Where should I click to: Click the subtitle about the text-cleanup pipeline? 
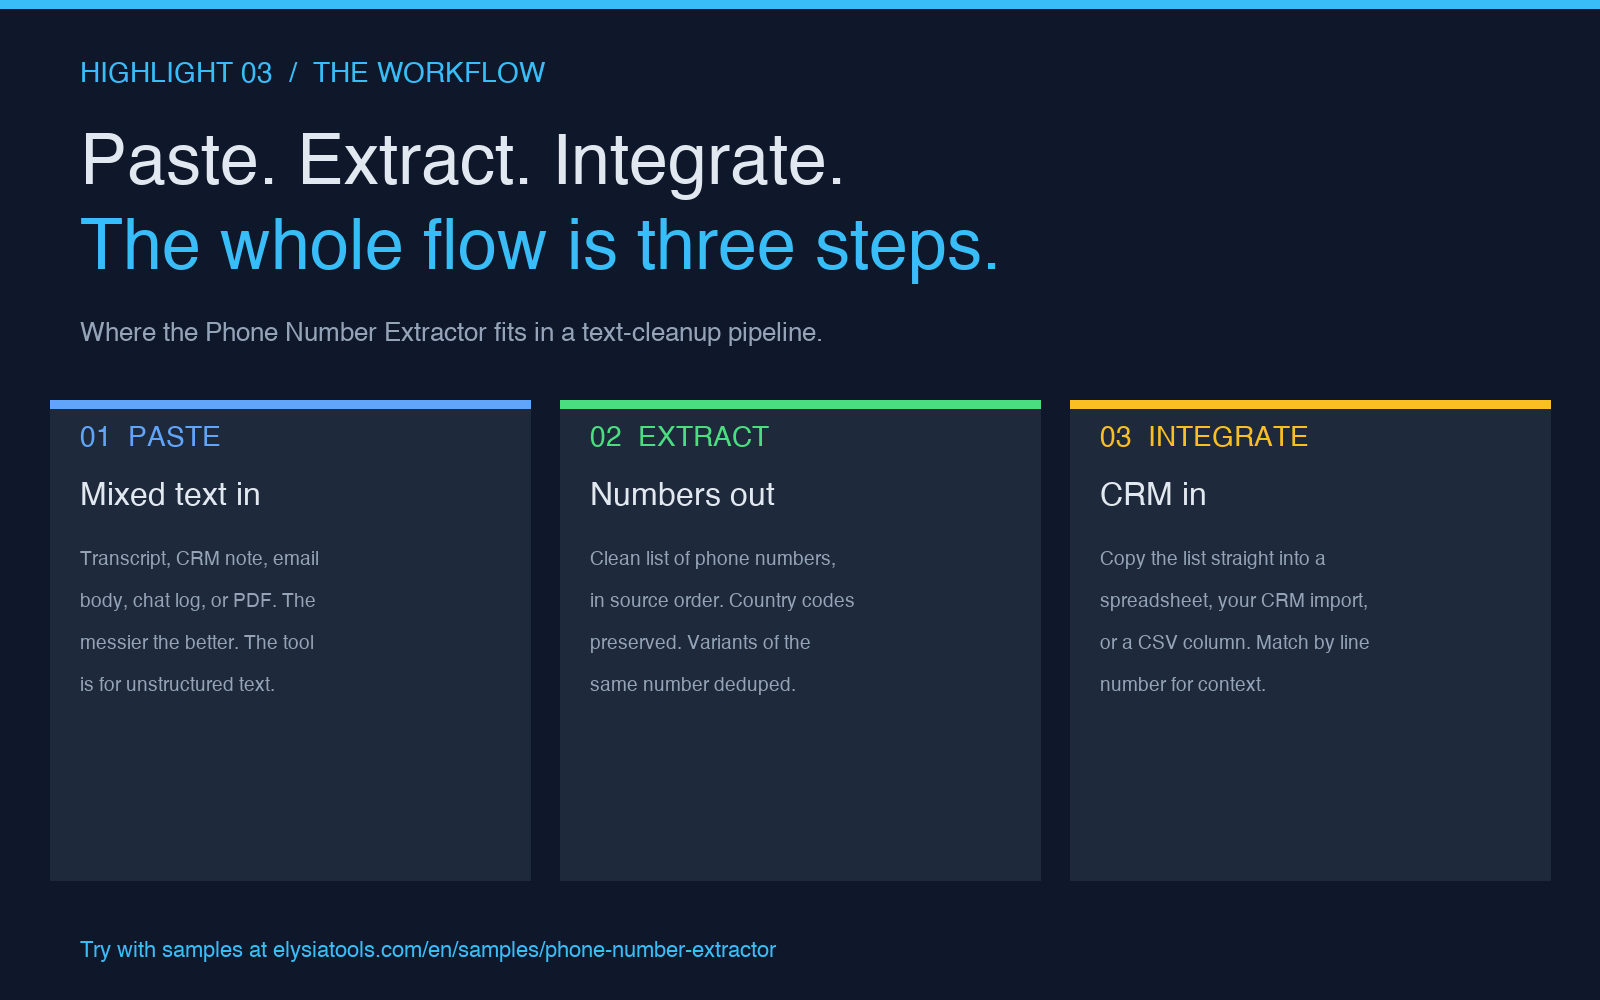pyautogui.click(x=451, y=332)
